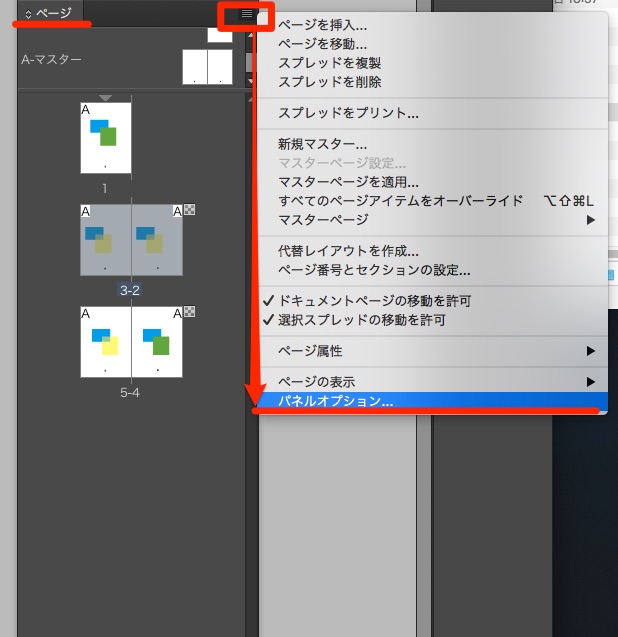Screen dimensions: 618x637
Task: Choose ページを移動... menu item
Action: (x=433, y=44)
